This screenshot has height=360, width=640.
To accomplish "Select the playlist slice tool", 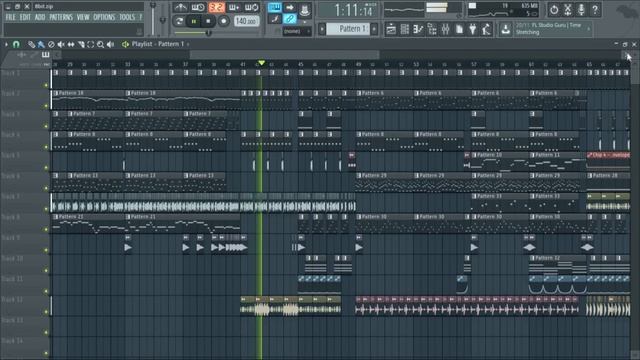I will point(81,44).
